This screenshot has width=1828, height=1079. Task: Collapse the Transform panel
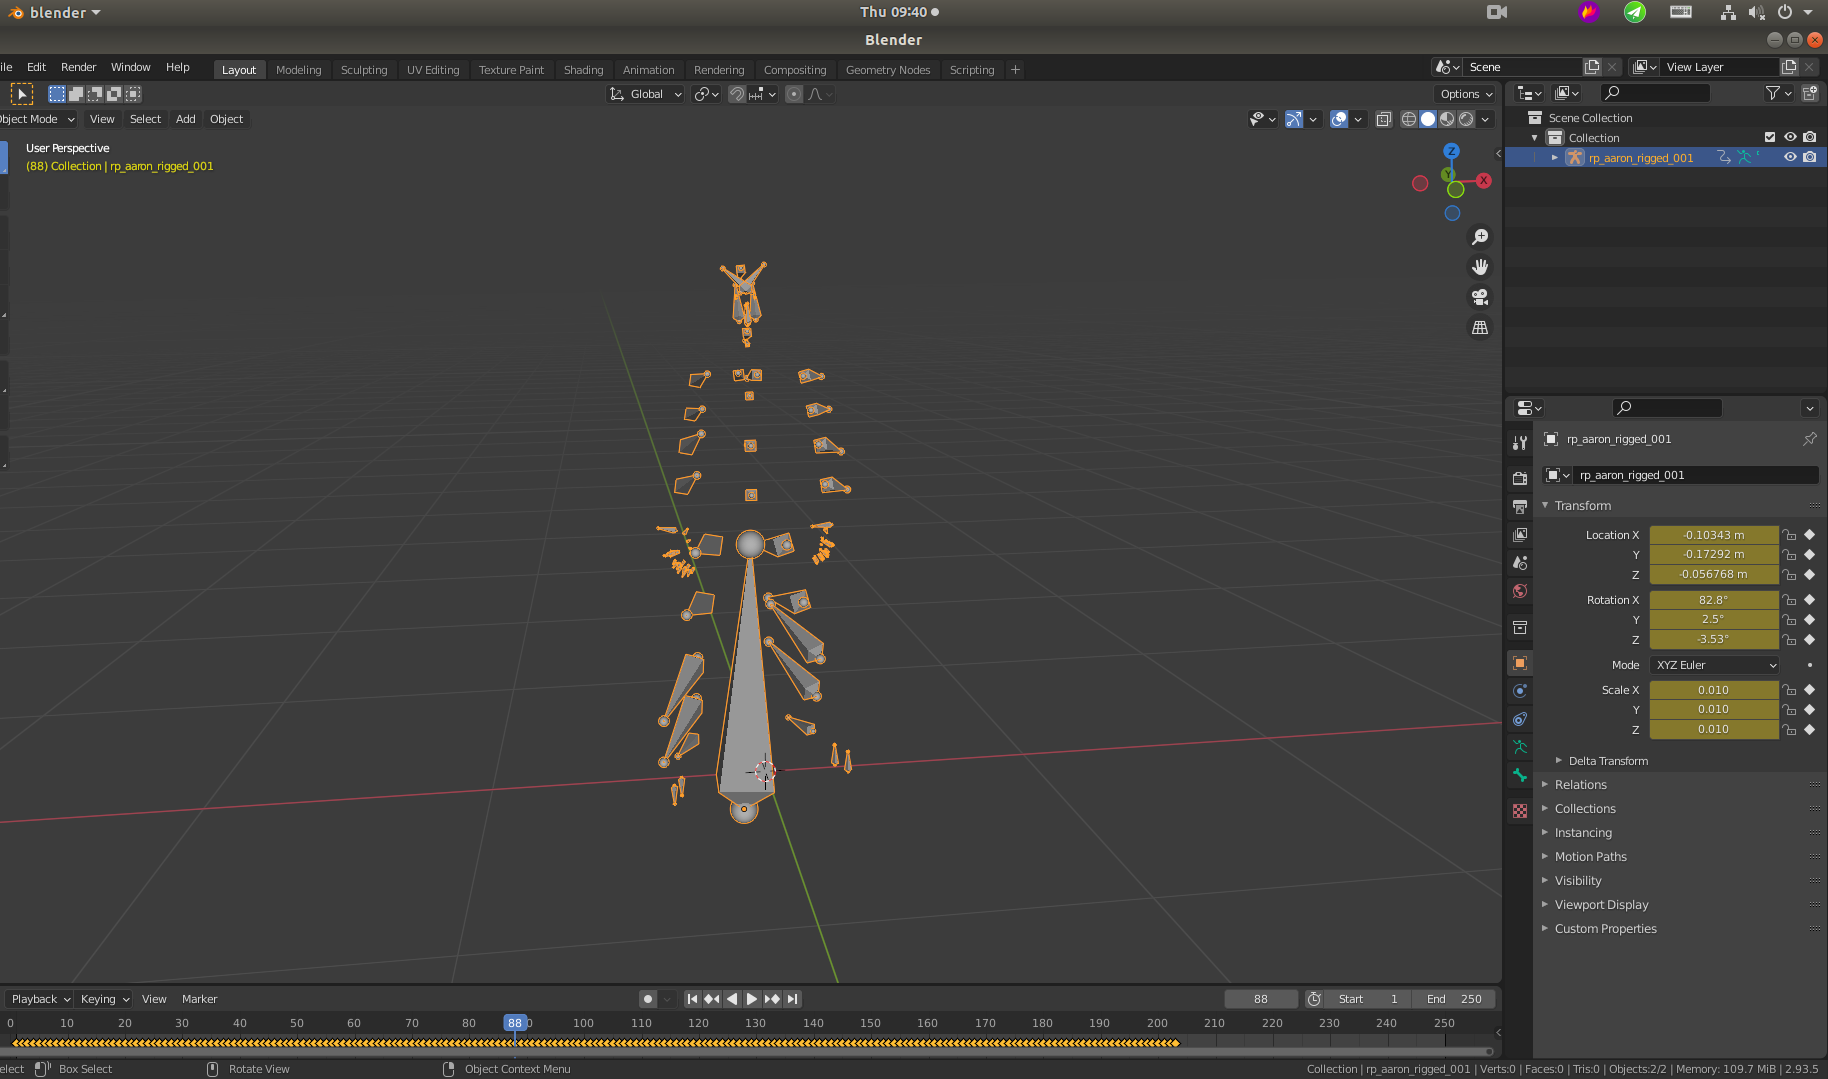tap(1582, 506)
